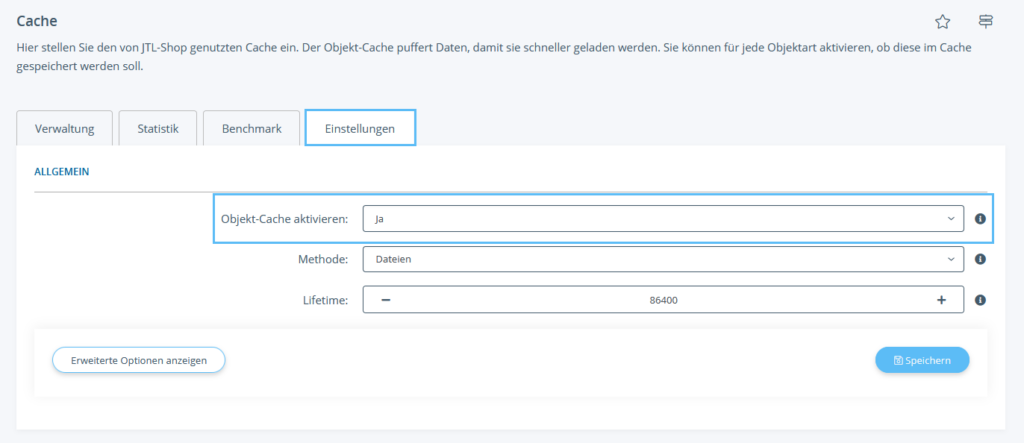Show info for Objekt-Cache aktivieren

click(x=980, y=219)
